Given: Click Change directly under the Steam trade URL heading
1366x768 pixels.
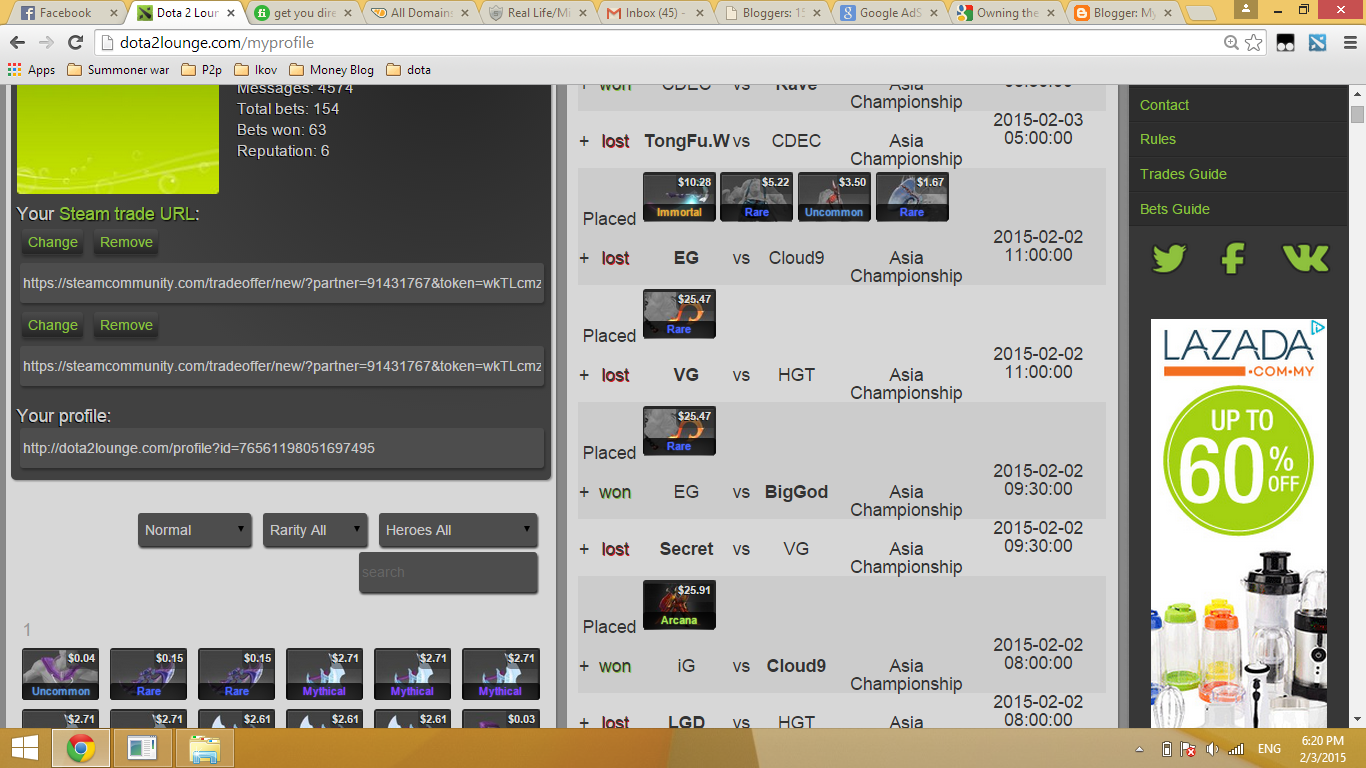Looking at the screenshot, I should (53, 242).
